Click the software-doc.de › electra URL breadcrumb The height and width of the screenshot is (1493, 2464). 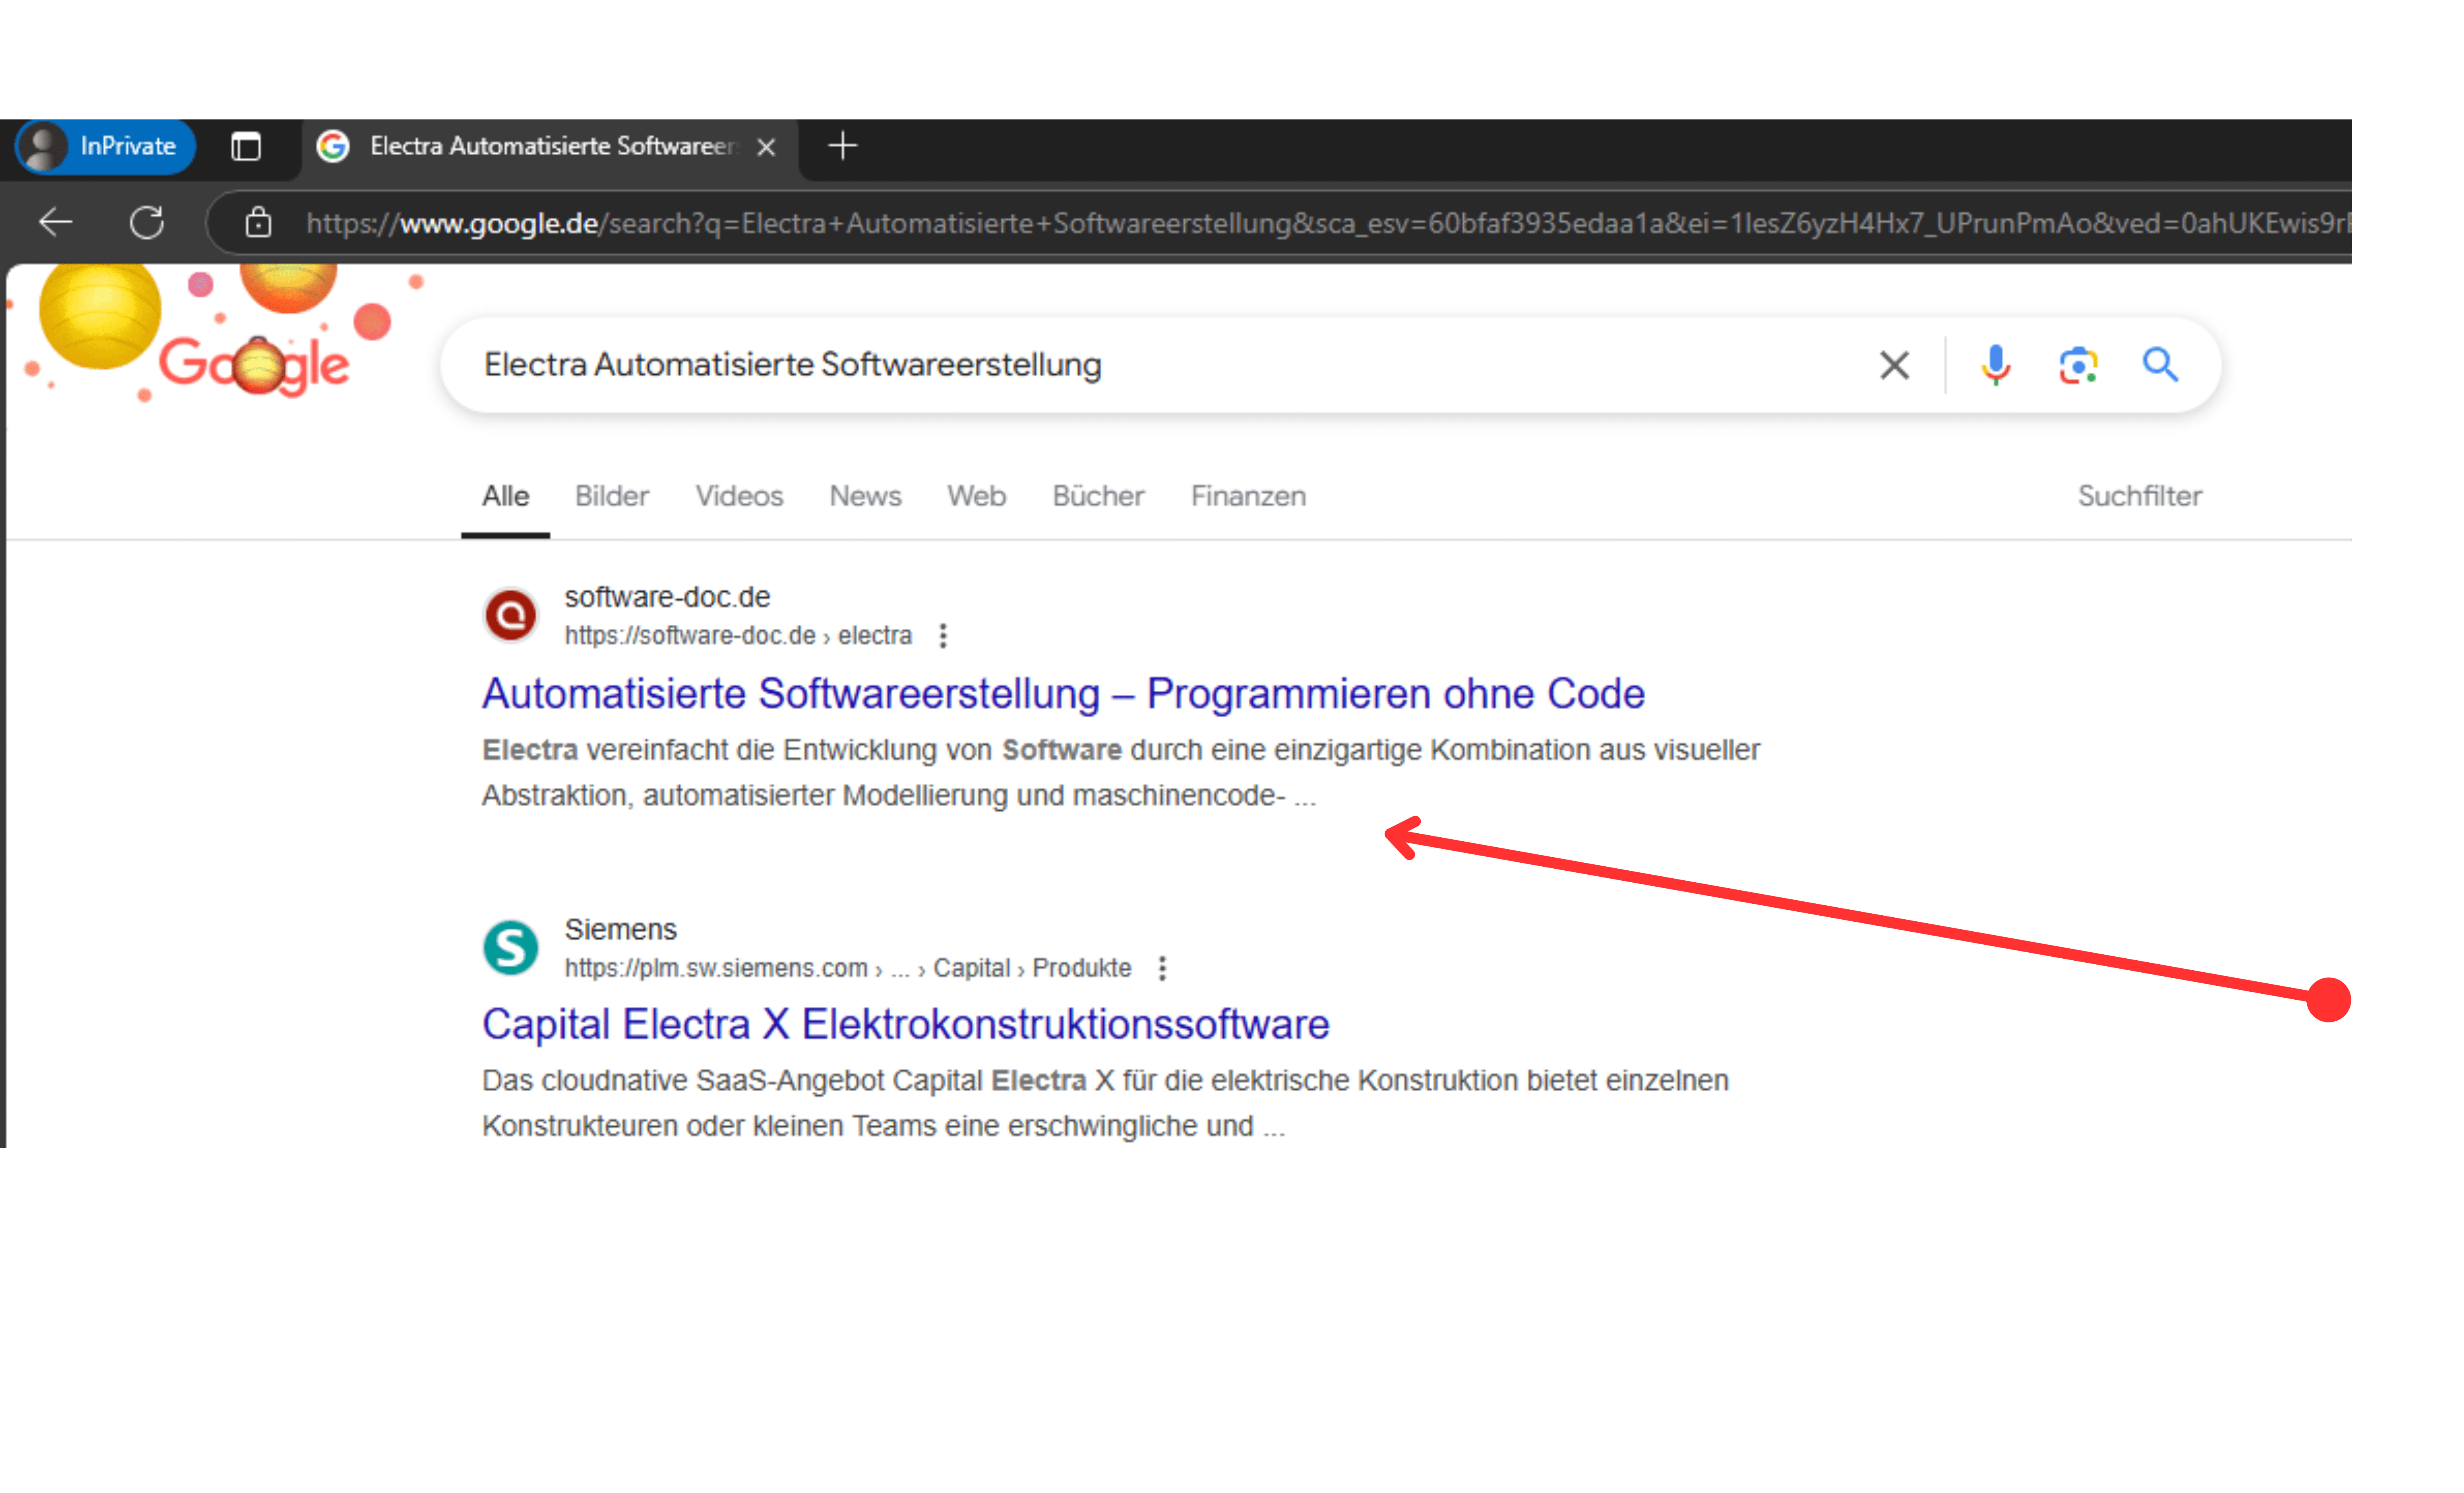click(x=738, y=636)
